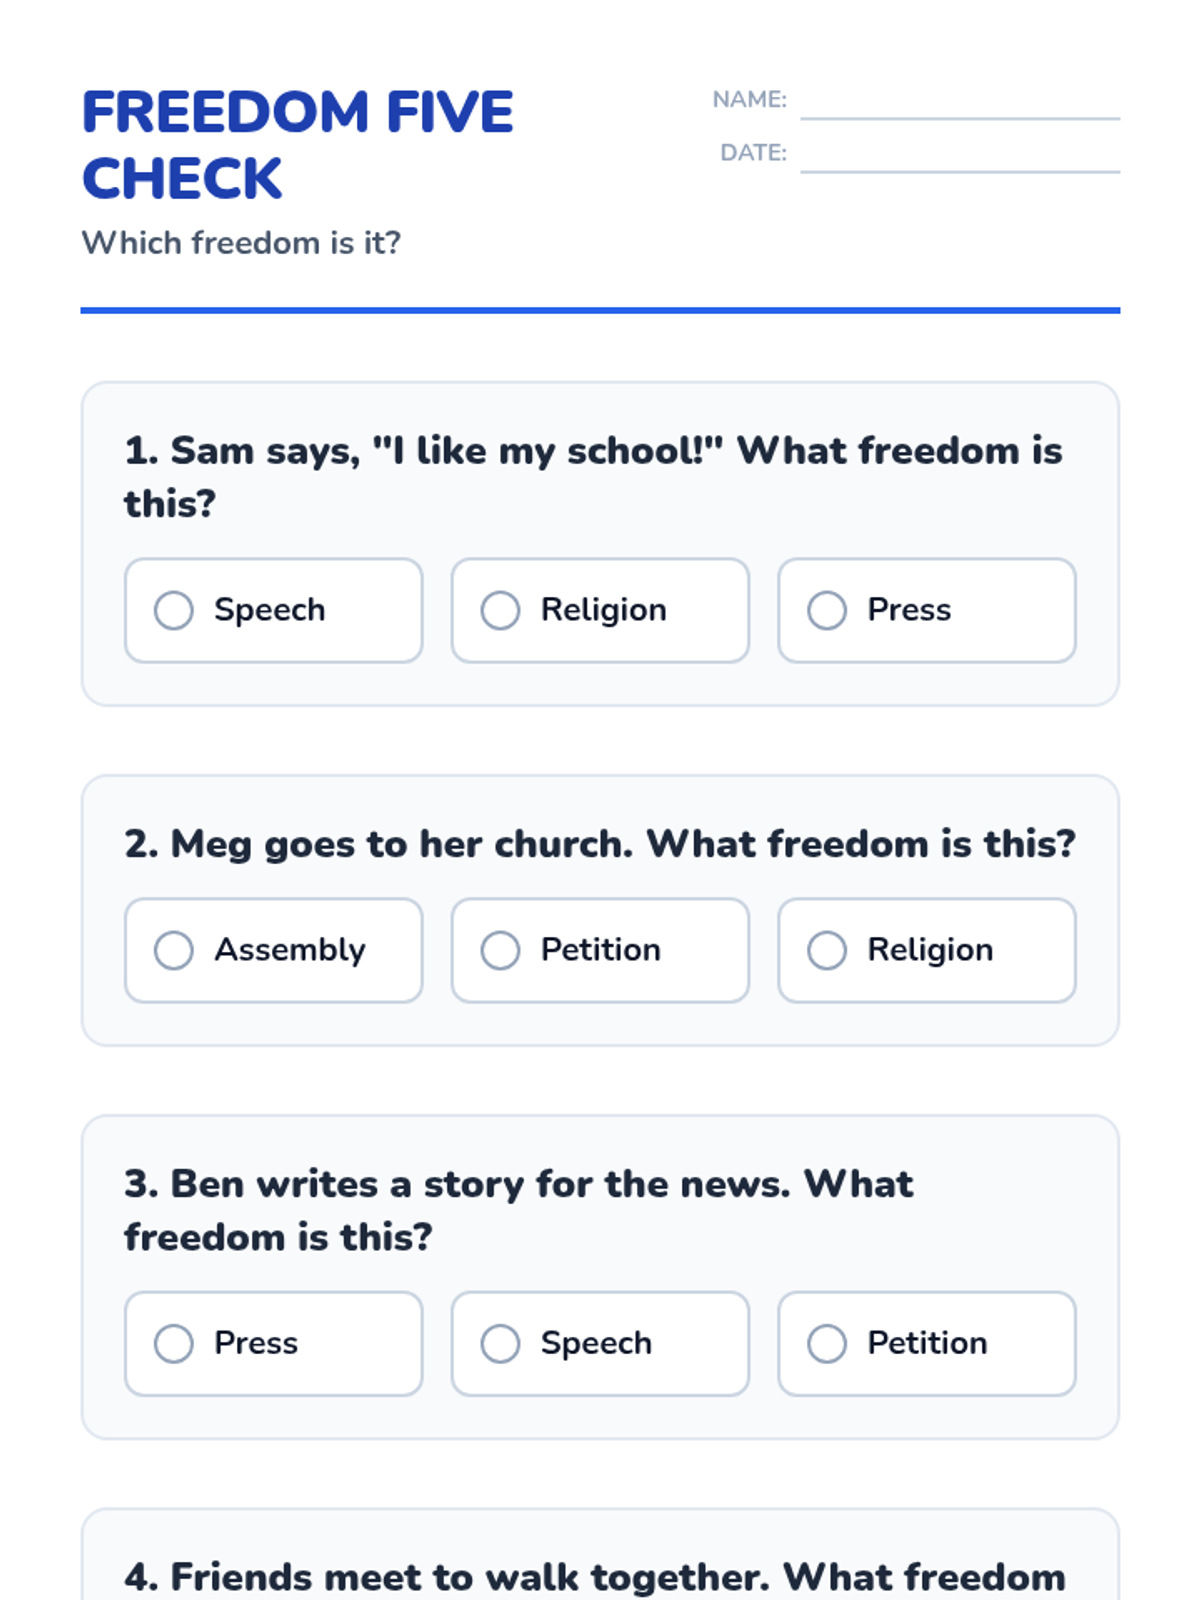
Task: Click the blue header divider line
Action: coord(600,310)
